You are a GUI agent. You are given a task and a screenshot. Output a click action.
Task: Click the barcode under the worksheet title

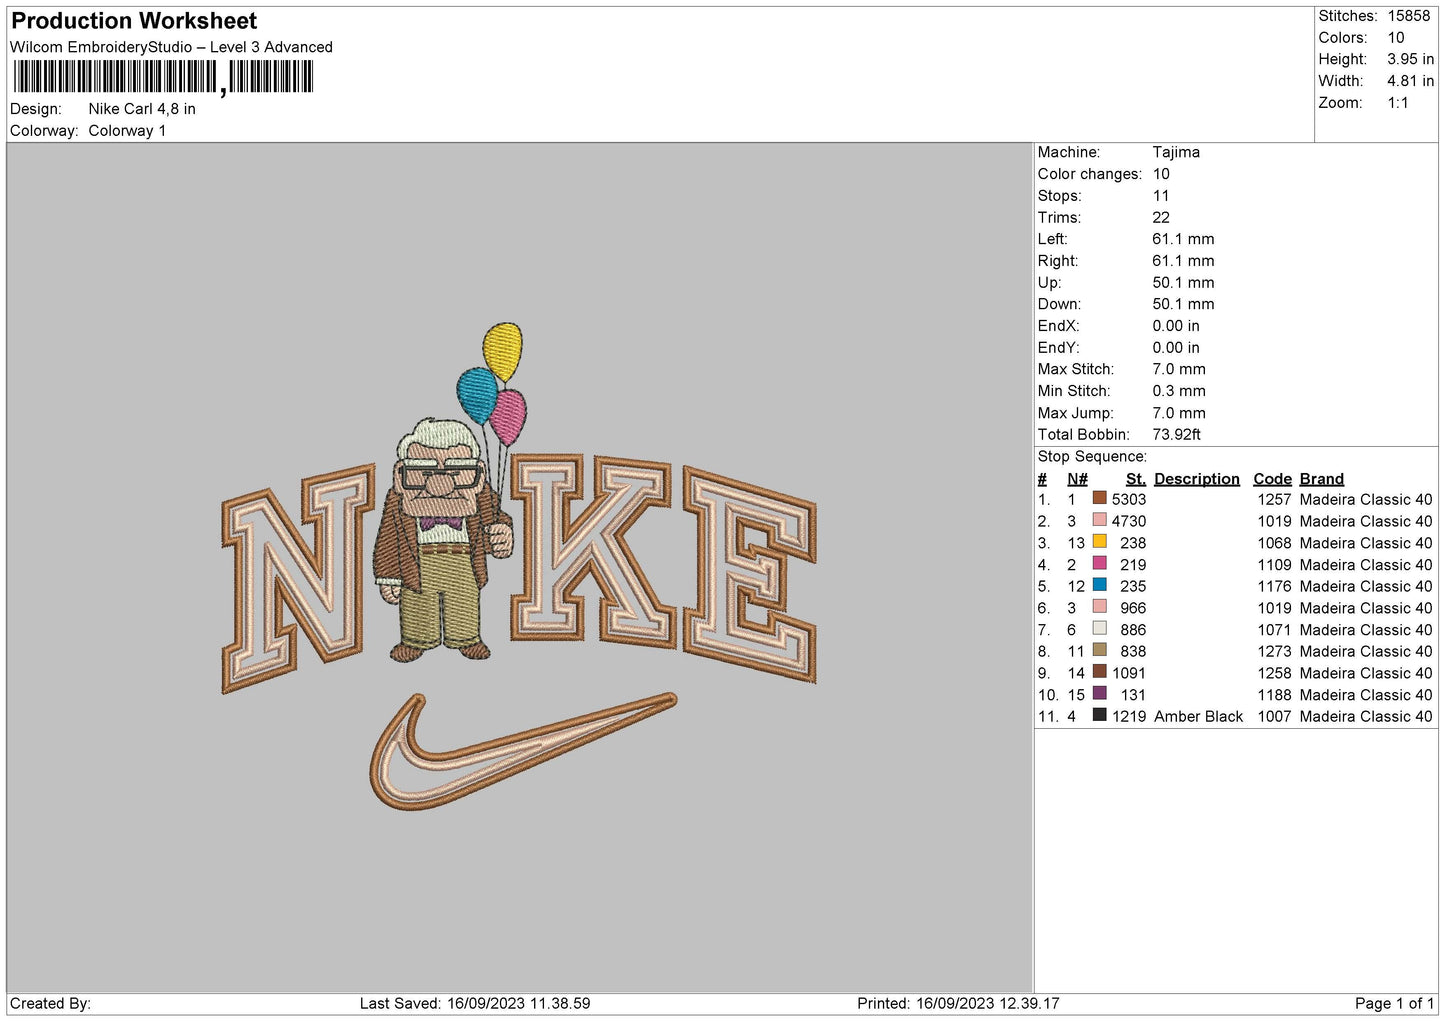point(163,77)
